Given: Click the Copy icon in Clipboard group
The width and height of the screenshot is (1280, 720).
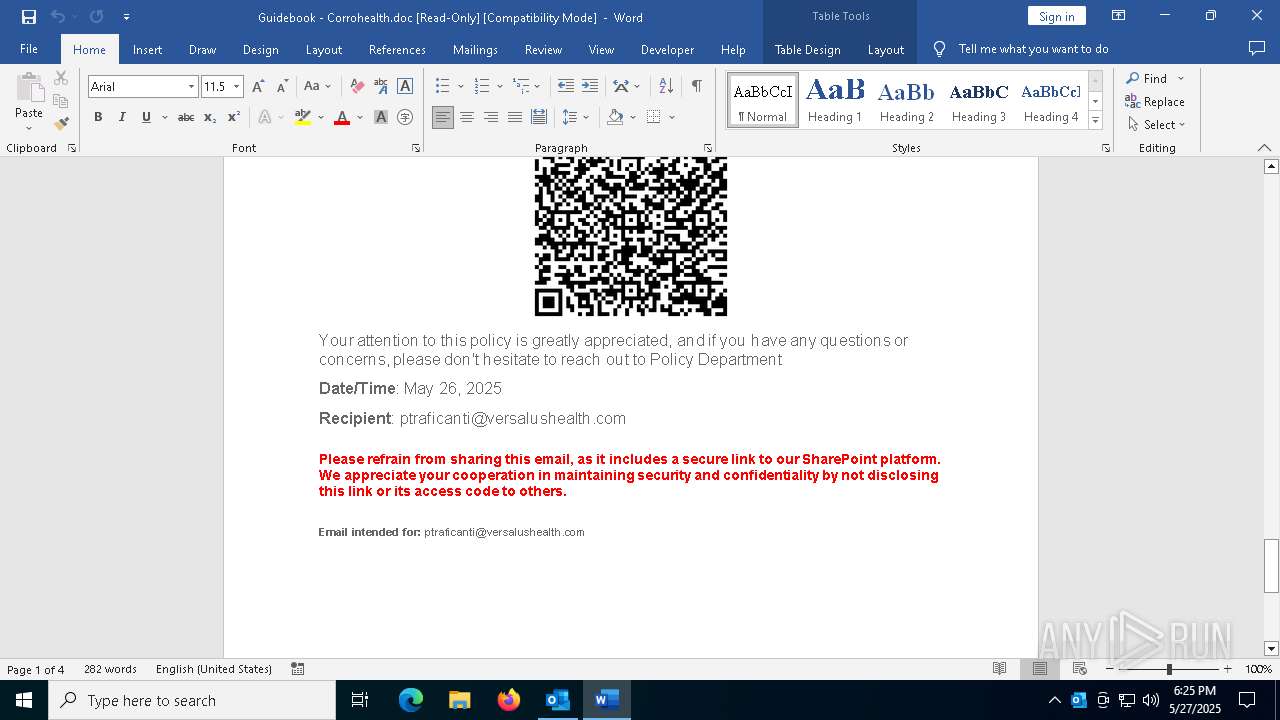Looking at the screenshot, I should coord(61,101).
